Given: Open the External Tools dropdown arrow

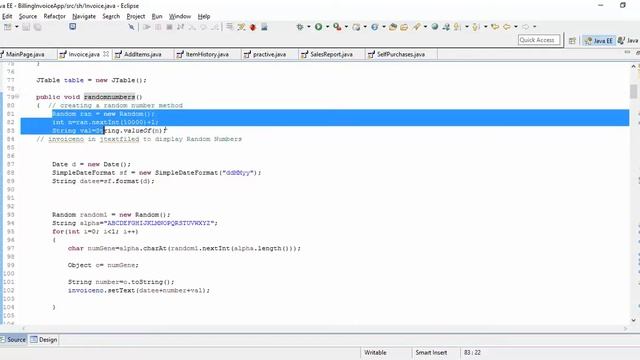Looking at the screenshot, I should [x=346, y=27].
